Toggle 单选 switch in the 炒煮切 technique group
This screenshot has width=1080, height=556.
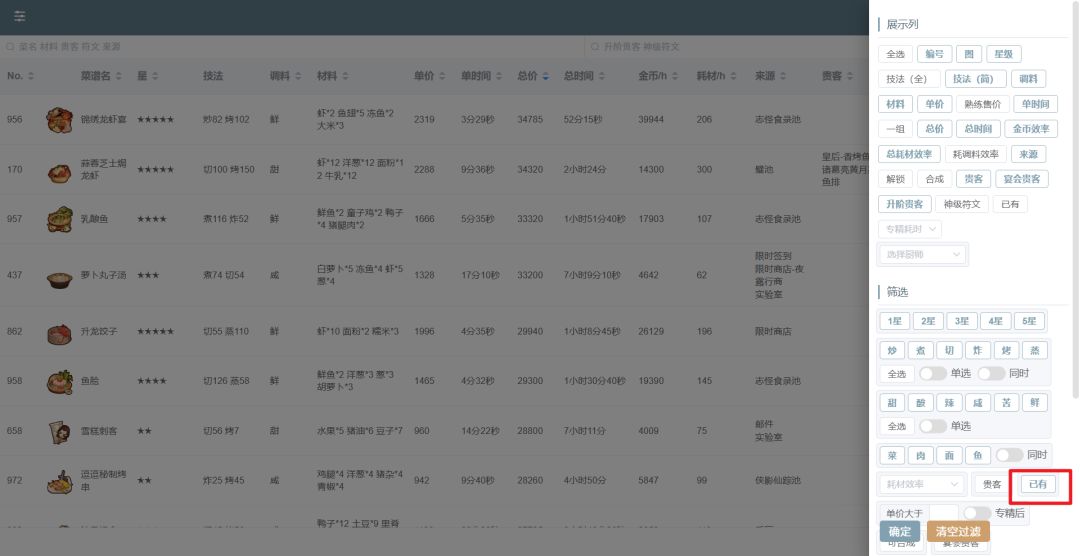(x=933, y=373)
